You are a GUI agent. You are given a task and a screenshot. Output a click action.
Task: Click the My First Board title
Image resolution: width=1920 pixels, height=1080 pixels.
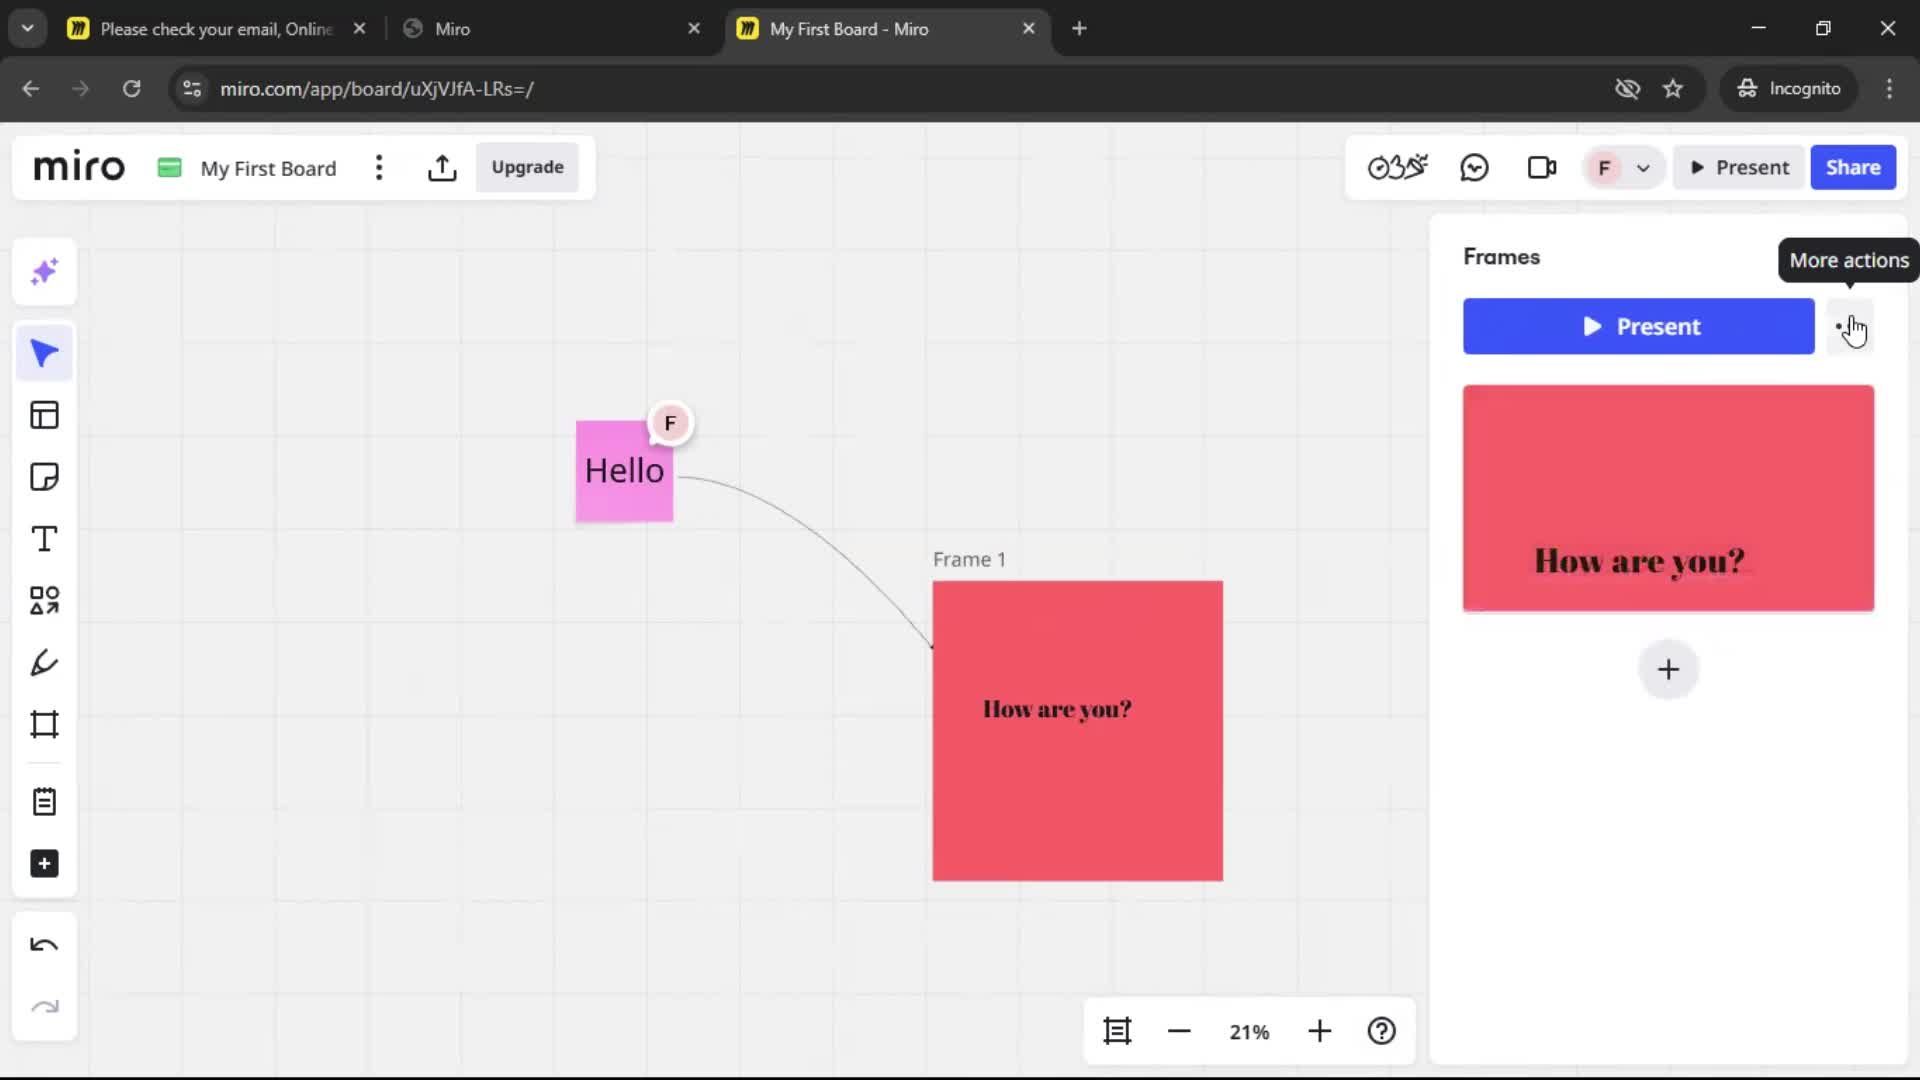(x=268, y=169)
